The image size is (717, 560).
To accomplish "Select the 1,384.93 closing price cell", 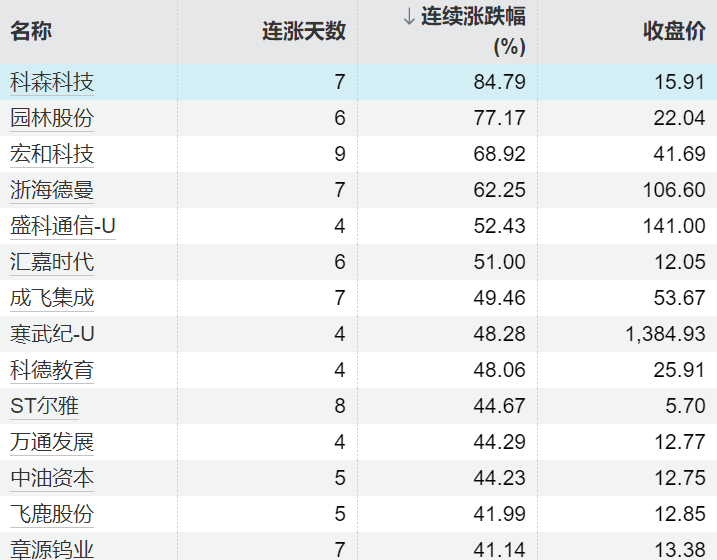I will [666, 334].
